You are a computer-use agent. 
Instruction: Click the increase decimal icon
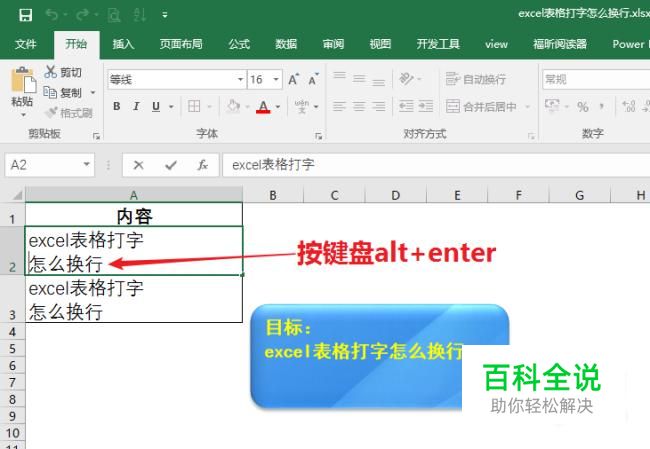pyautogui.click(x=629, y=107)
